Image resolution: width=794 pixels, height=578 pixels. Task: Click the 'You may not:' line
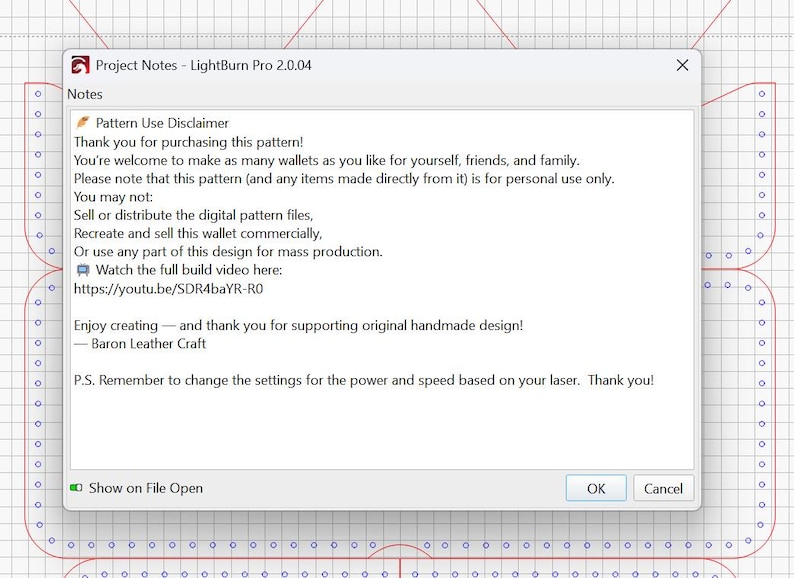(x=113, y=197)
